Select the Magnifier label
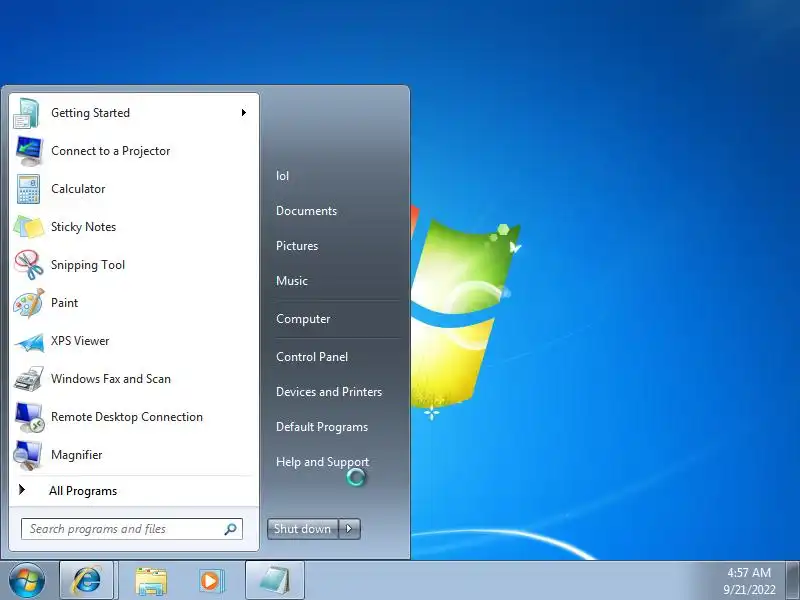The image size is (800, 600). tap(77, 455)
